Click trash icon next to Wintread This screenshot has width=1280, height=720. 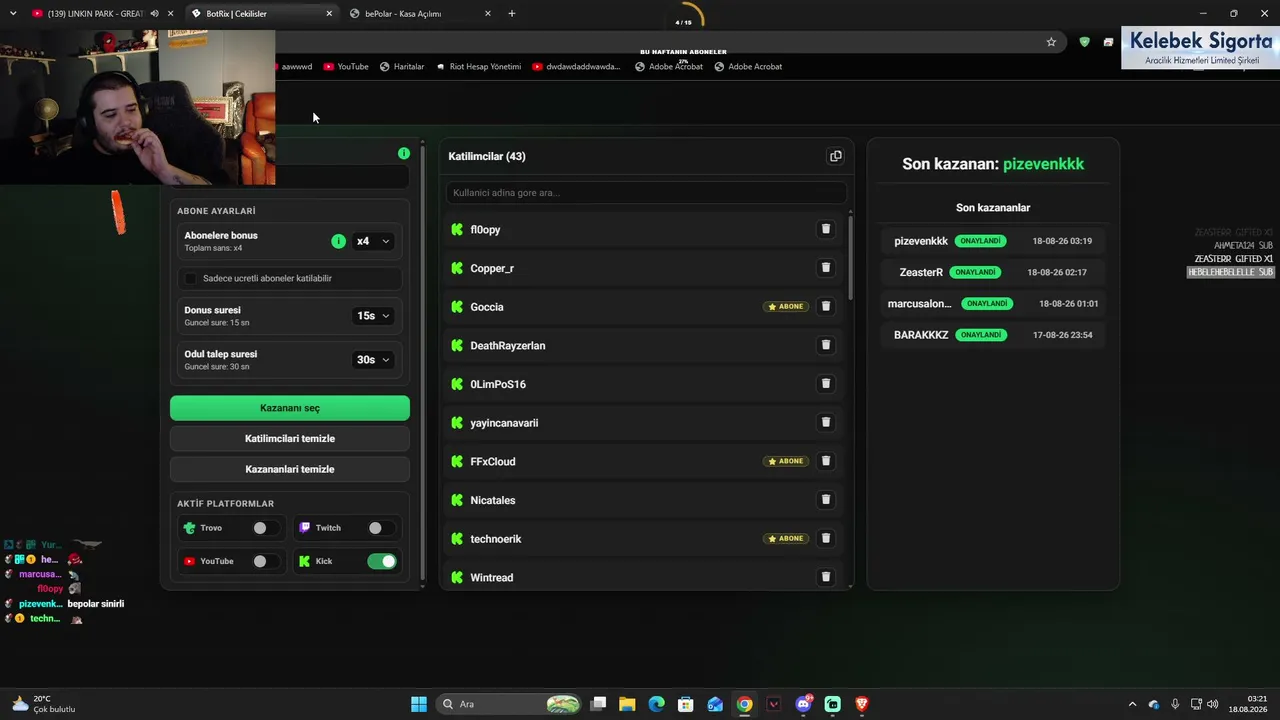click(826, 577)
